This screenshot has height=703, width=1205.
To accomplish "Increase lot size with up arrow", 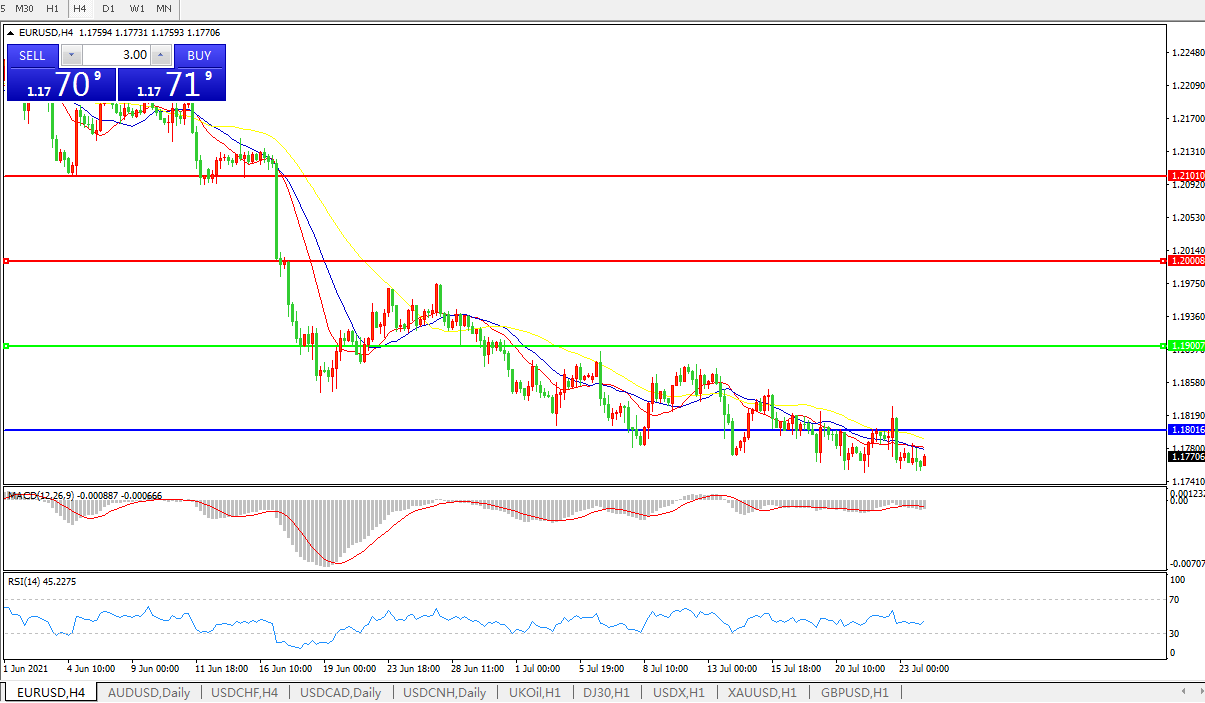I will coord(161,55).
